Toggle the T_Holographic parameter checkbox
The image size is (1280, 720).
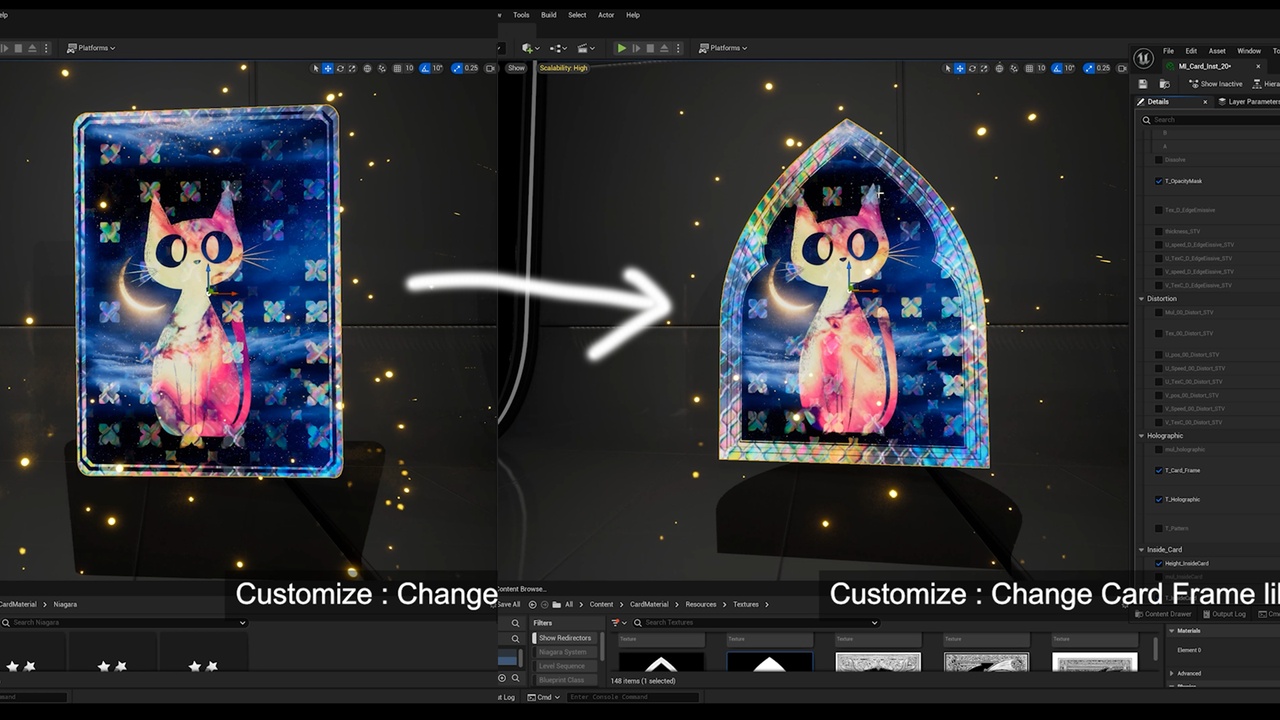pos(1159,499)
